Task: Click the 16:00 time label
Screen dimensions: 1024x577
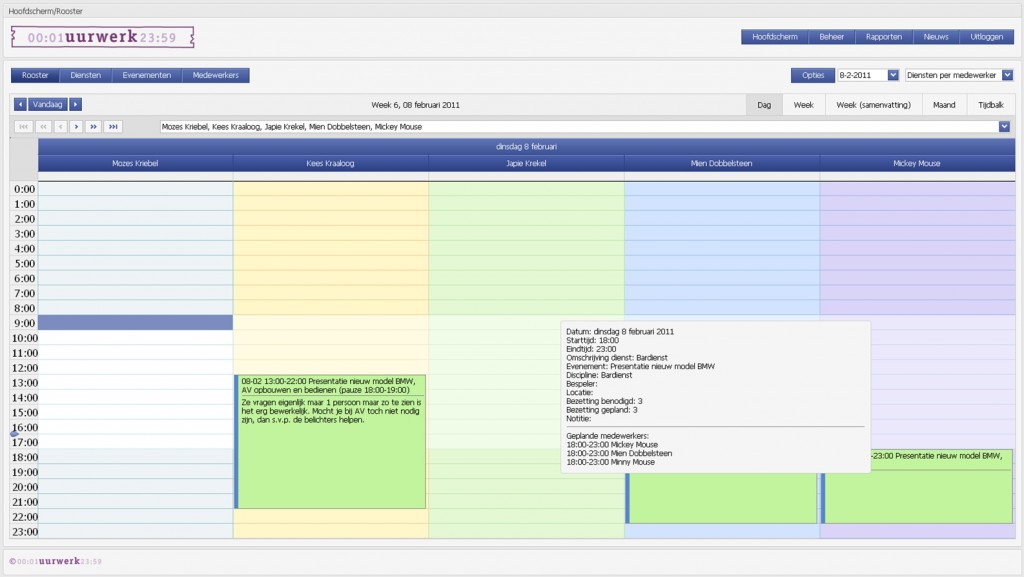Action: pos(25,428)
